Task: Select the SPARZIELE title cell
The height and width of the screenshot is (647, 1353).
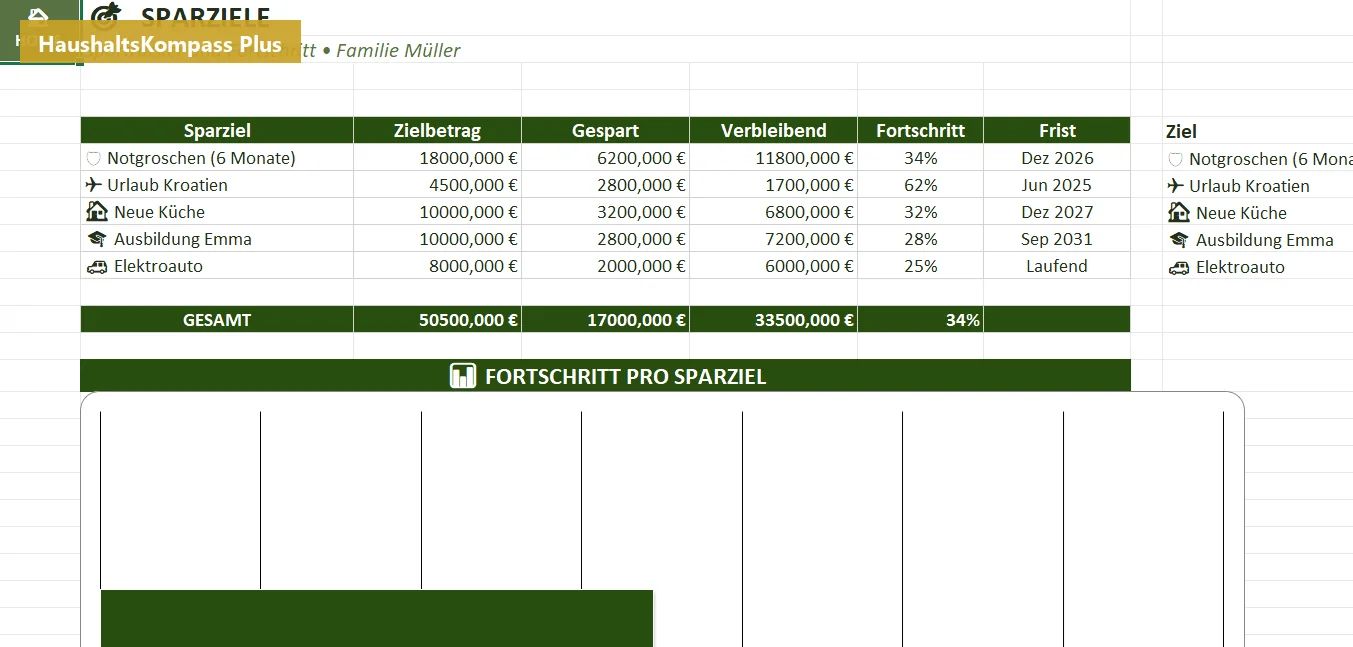Action: (205, 16)
